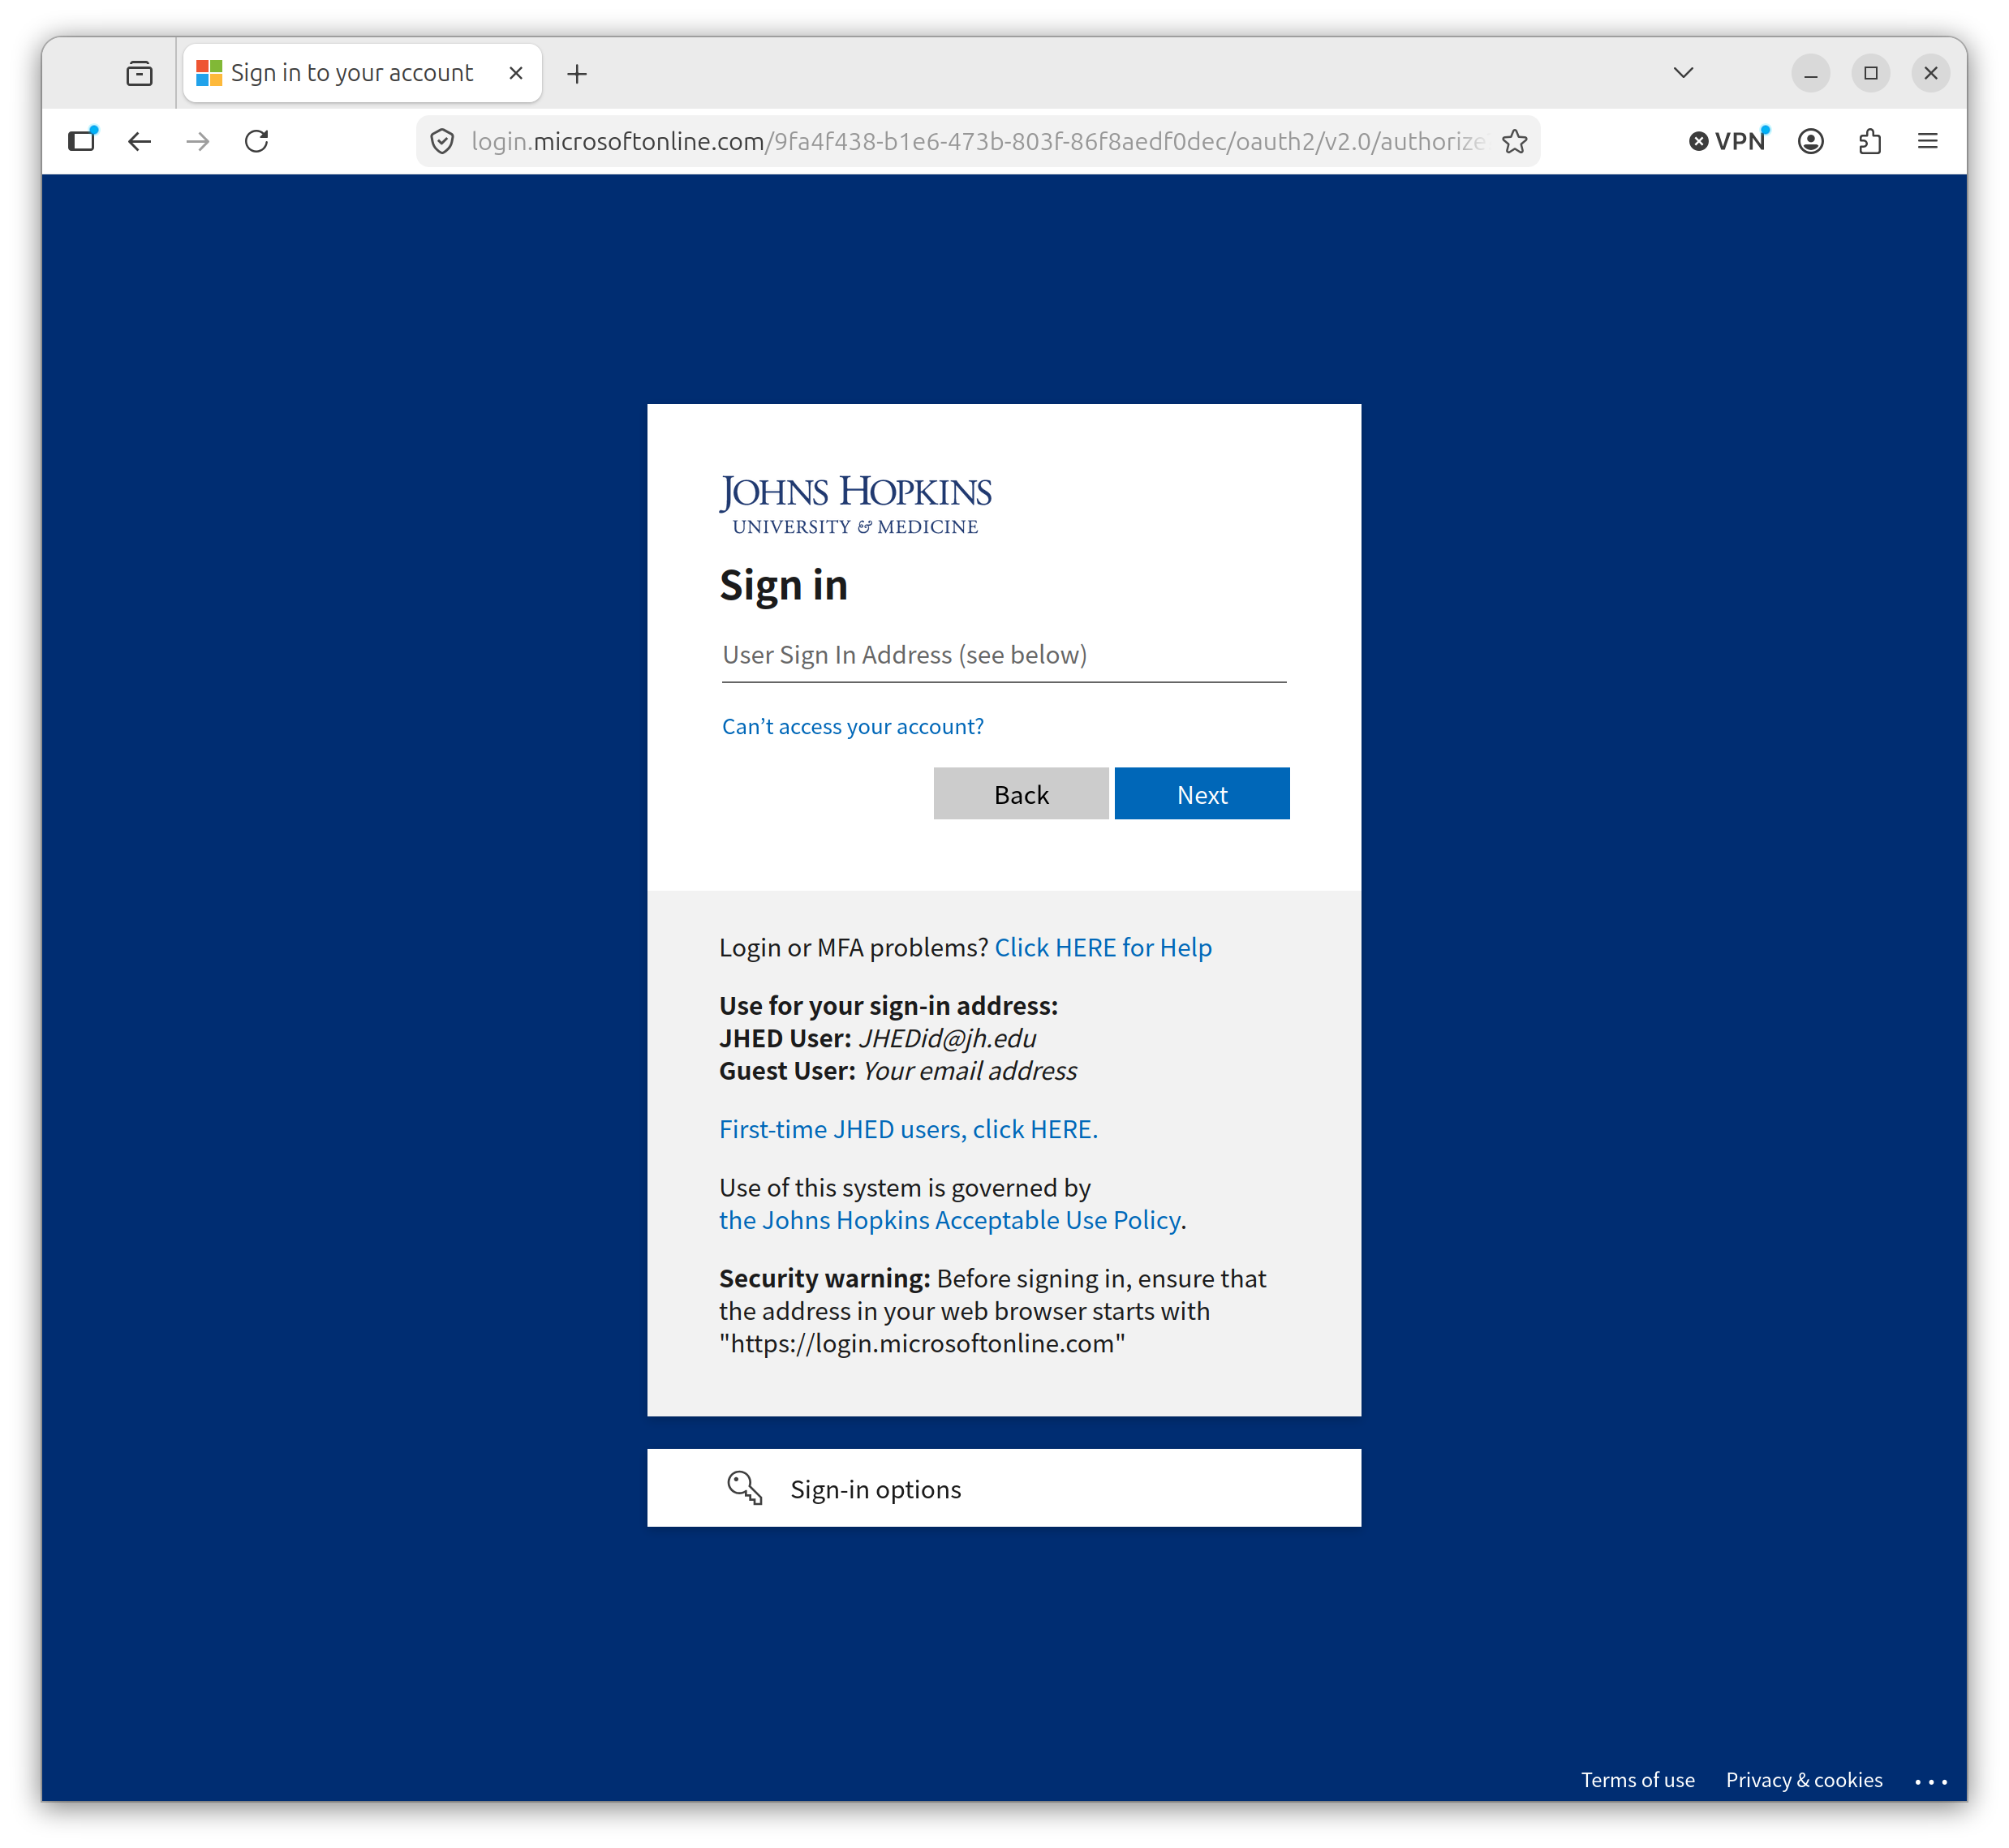Open the Firefox View tabs icon
Image resolution: width=2009 pixels, height=1848 pixels.
(x=139, y=73)
